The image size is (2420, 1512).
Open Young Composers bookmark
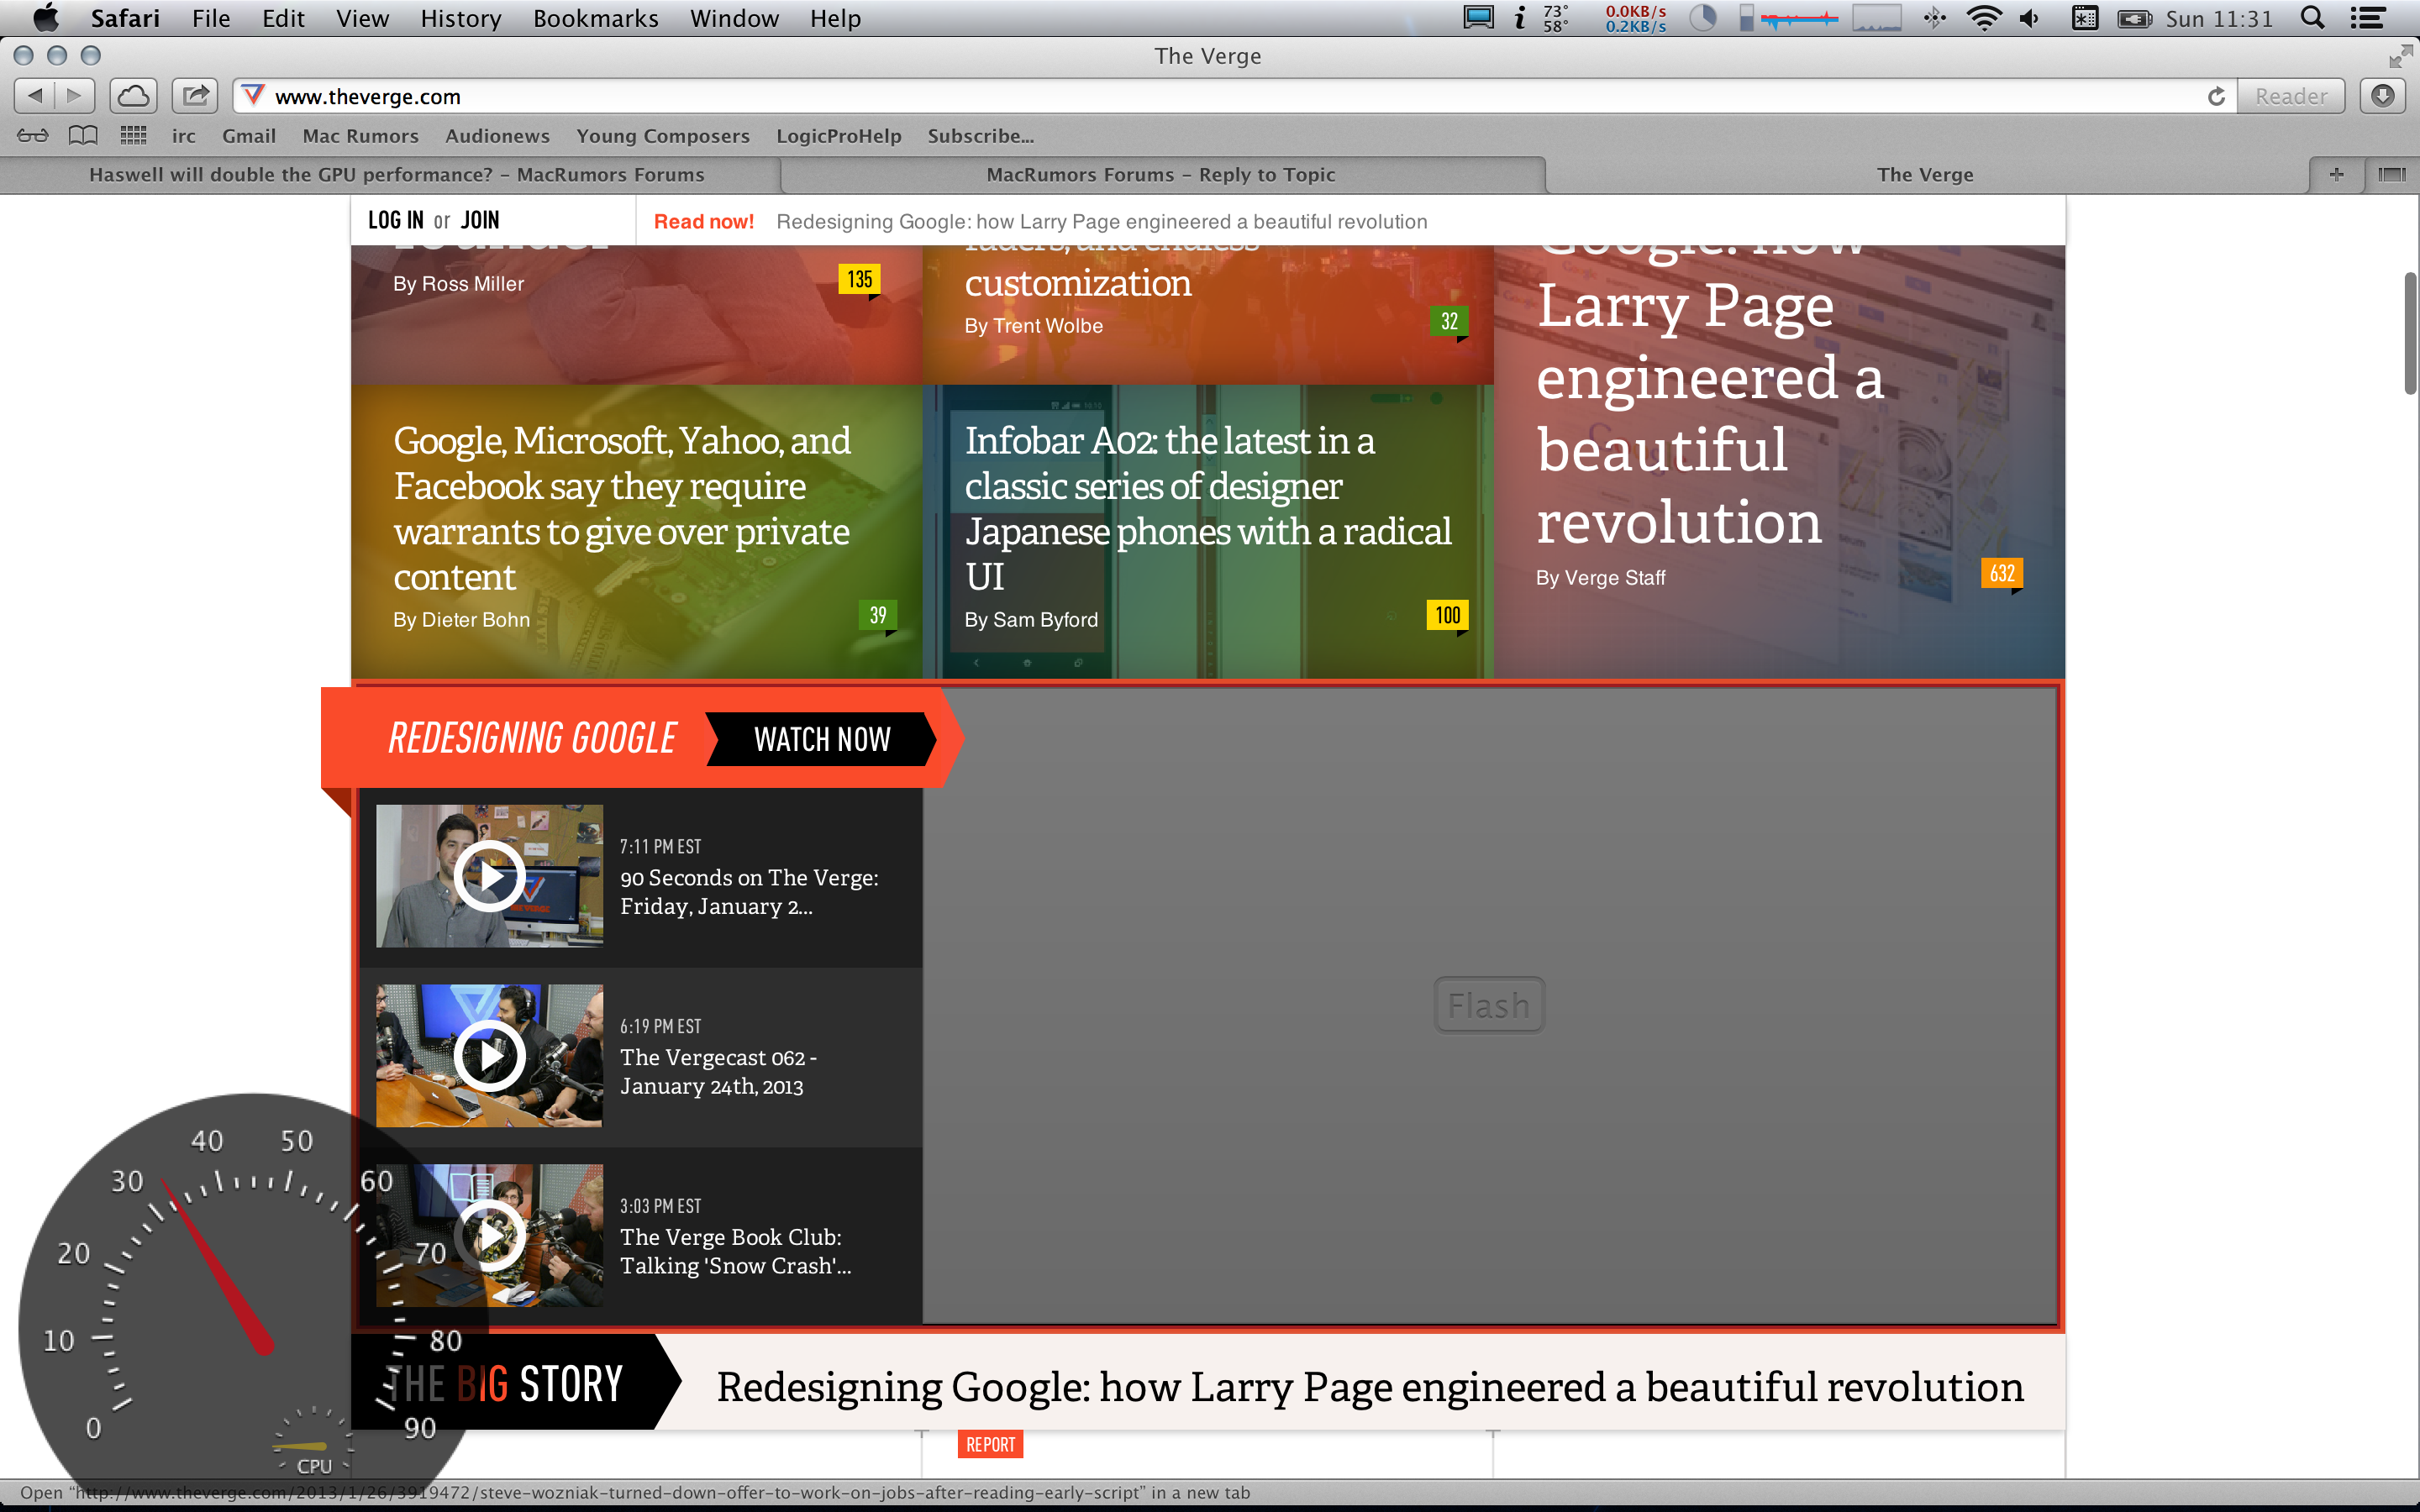point(662,135)
